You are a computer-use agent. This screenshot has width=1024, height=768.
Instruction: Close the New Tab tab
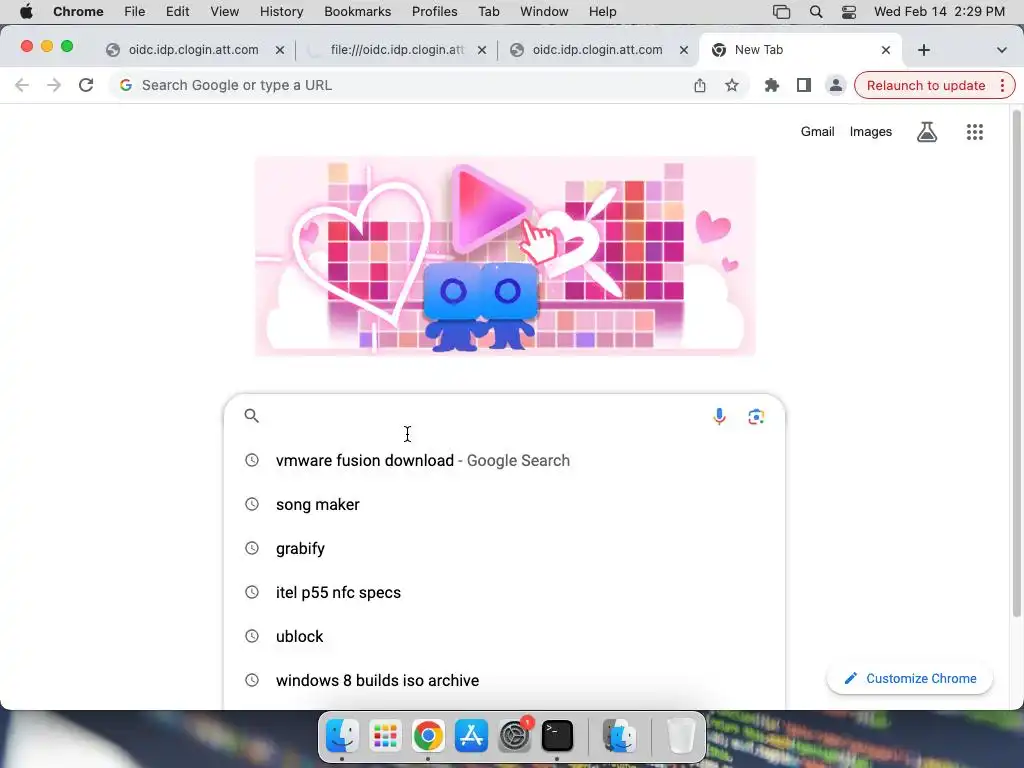tap(886, 50)
